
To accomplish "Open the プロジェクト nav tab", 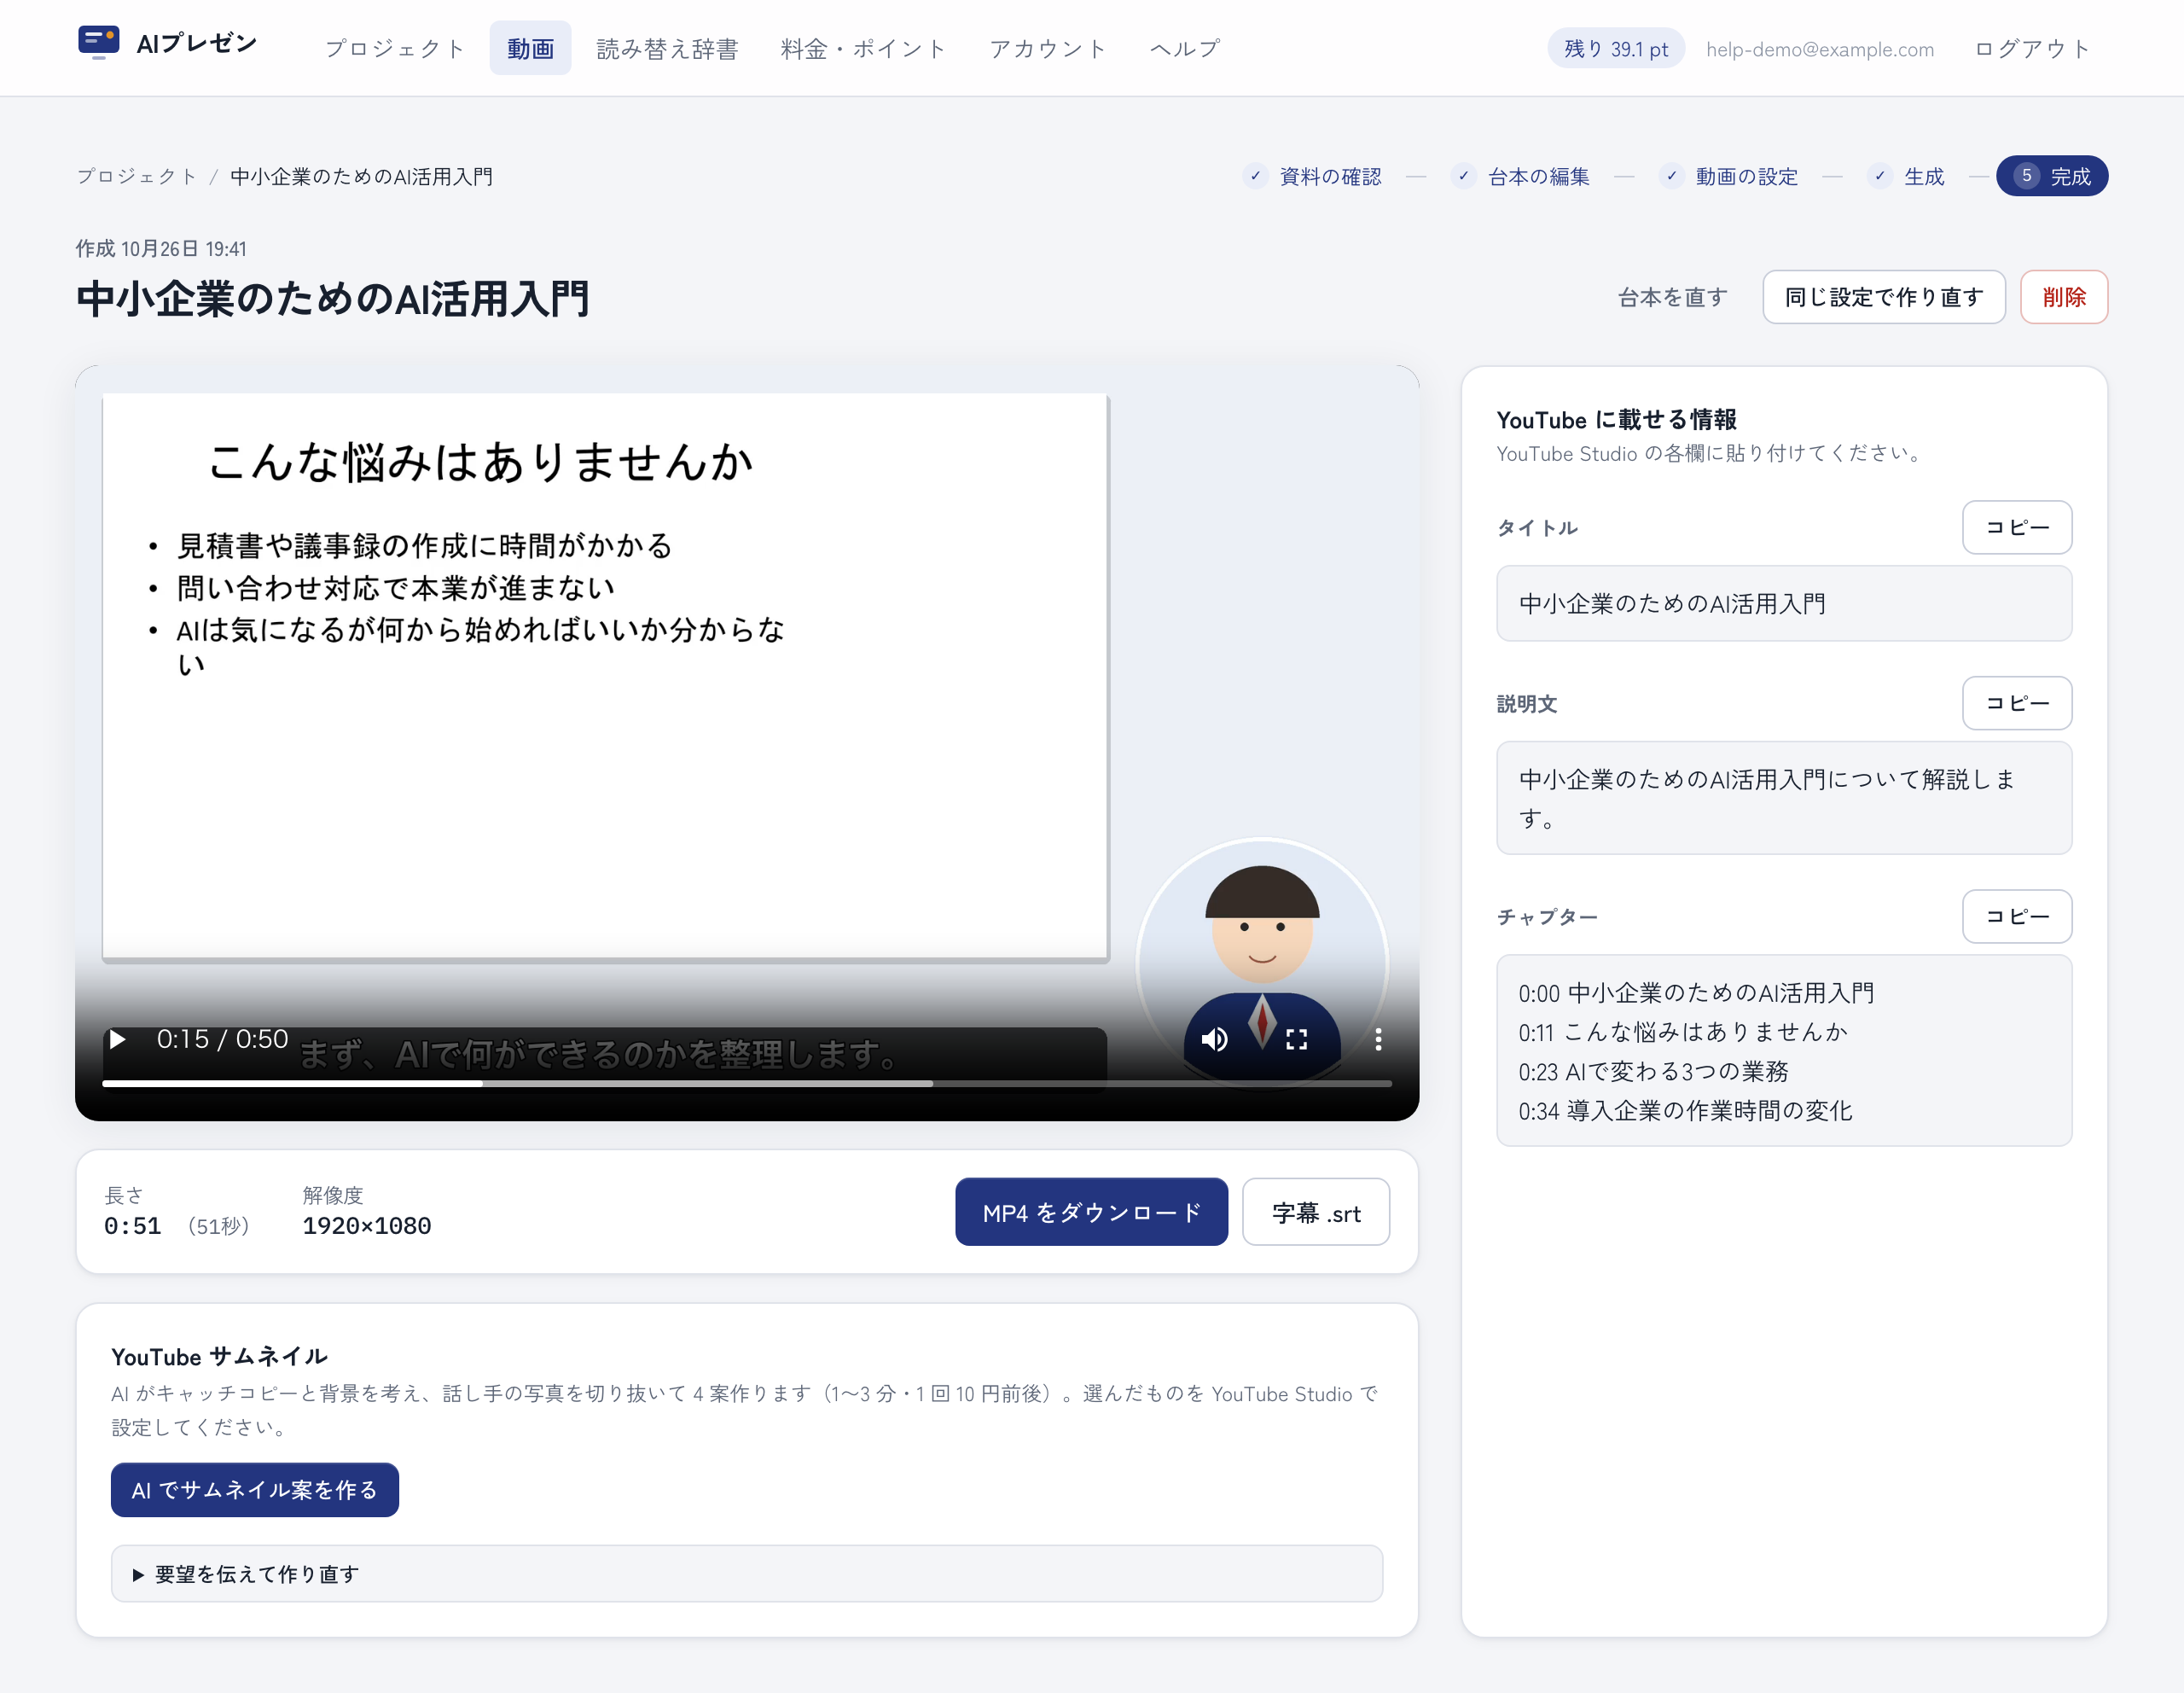I will tap(395, 48).
